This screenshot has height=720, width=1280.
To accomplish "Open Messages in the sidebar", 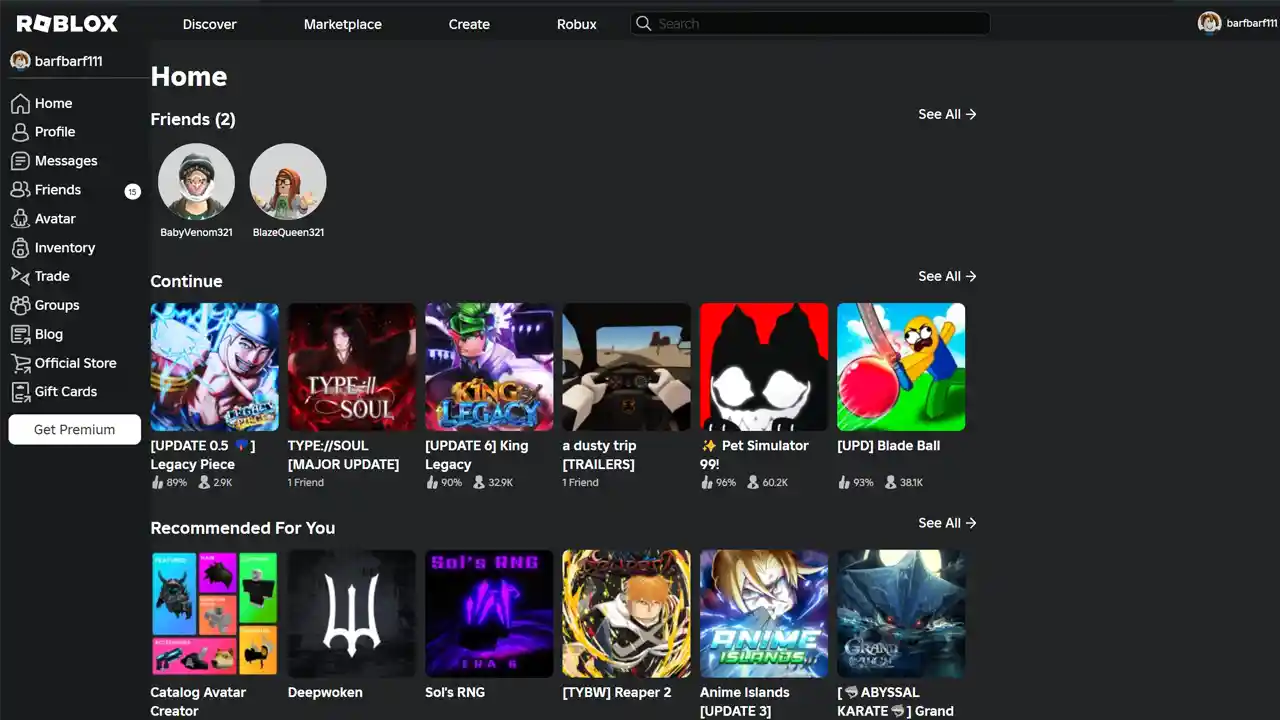I will coord(65,160).
